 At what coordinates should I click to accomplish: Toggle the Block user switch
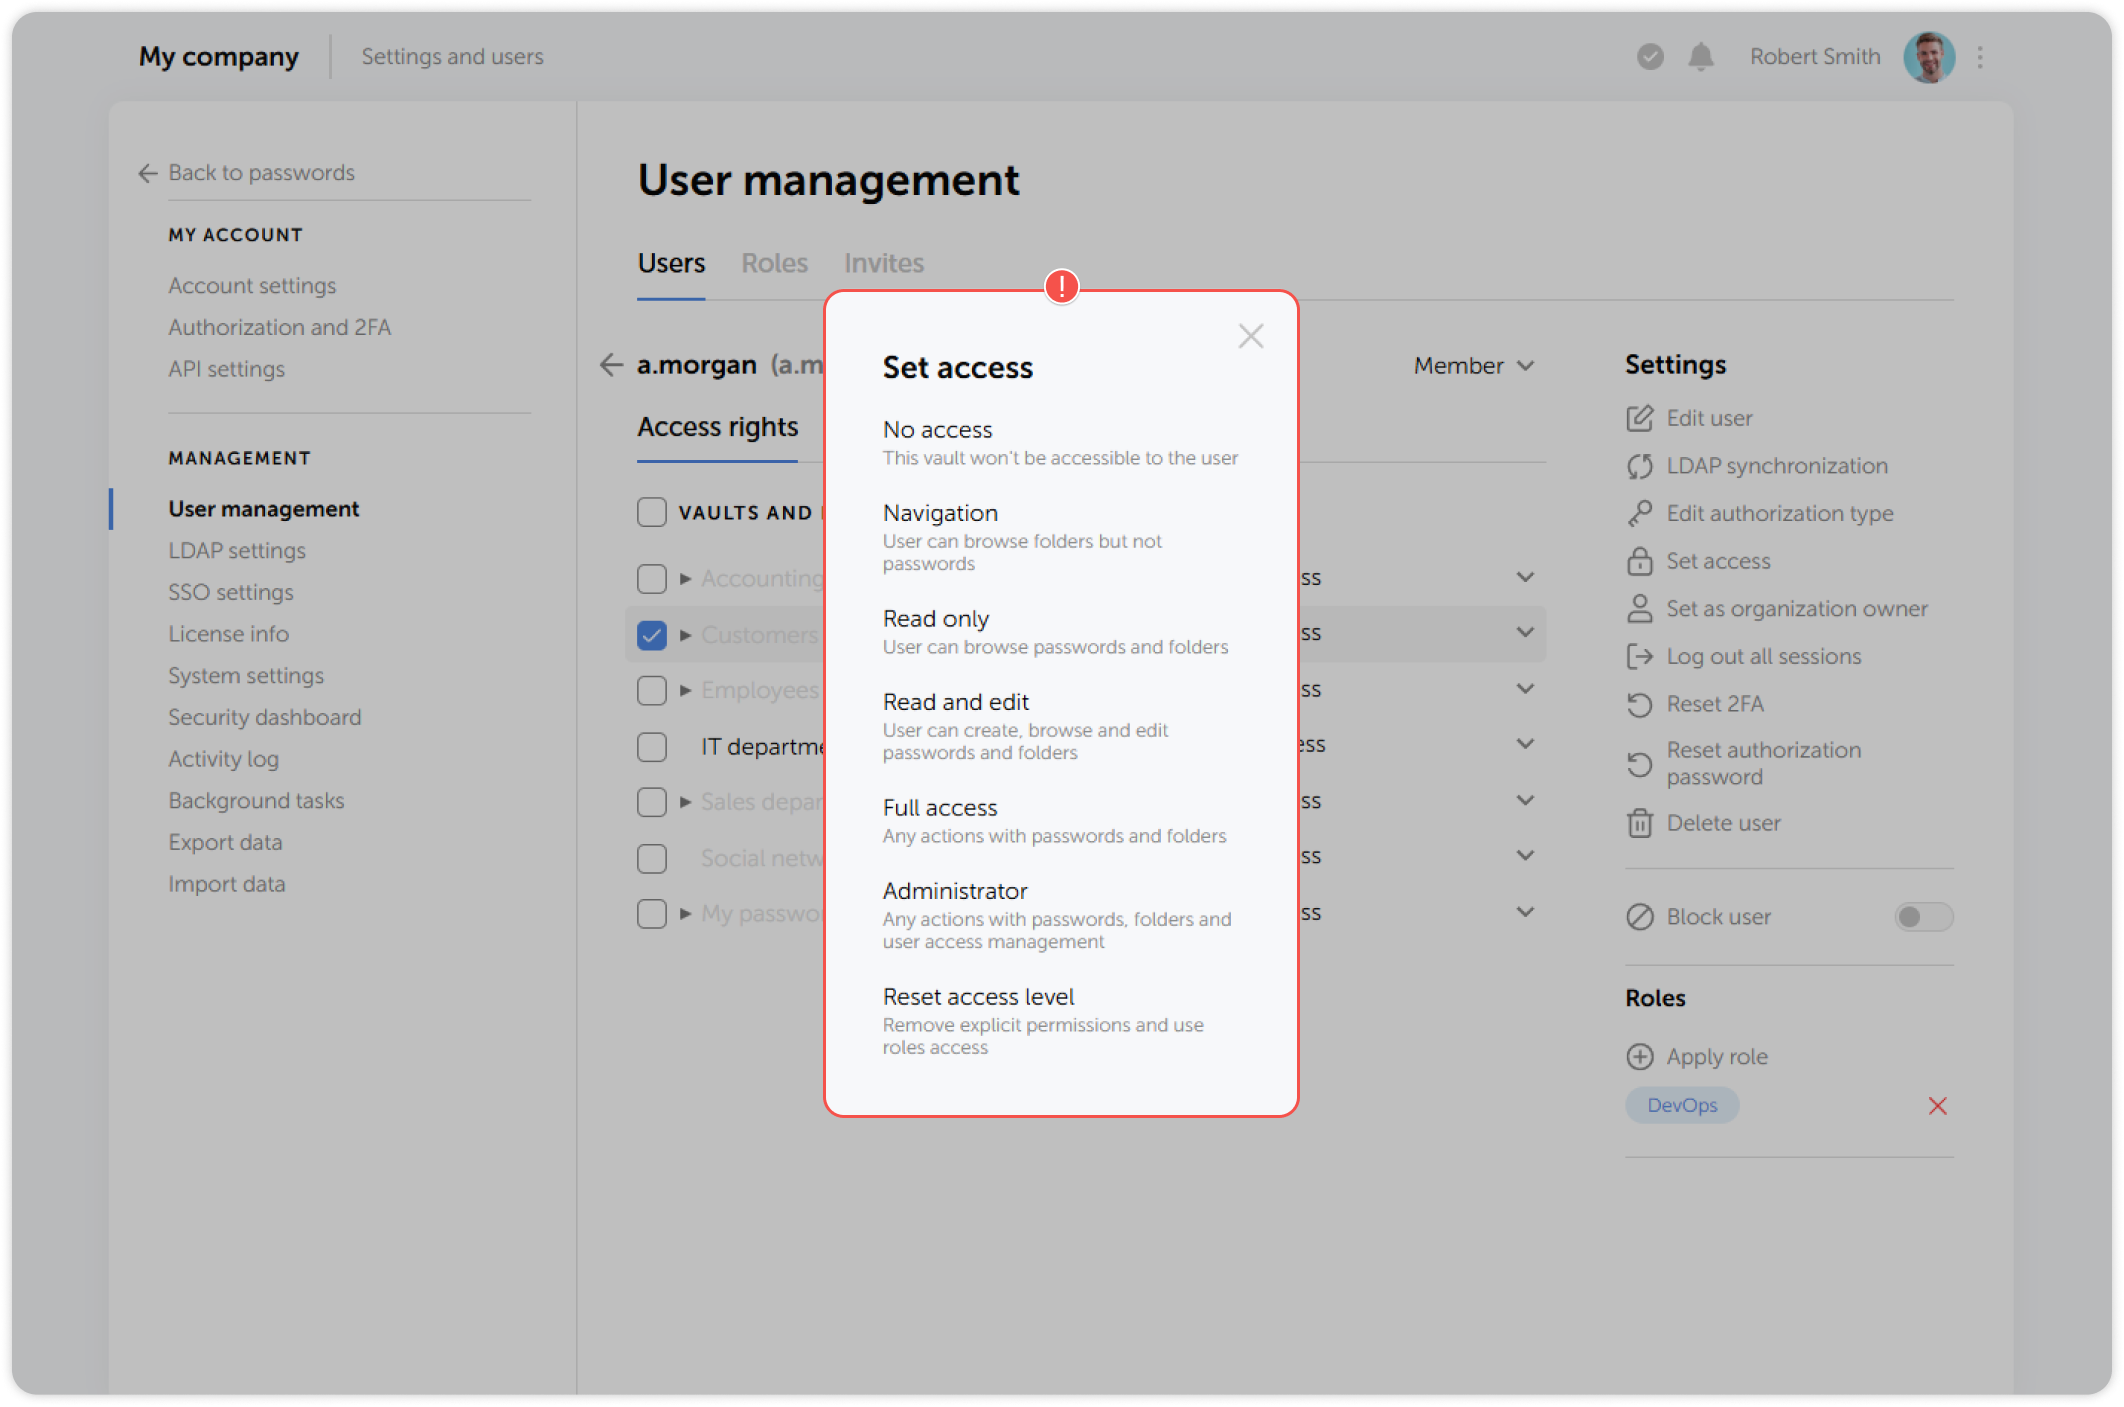tap(1922, 917)
